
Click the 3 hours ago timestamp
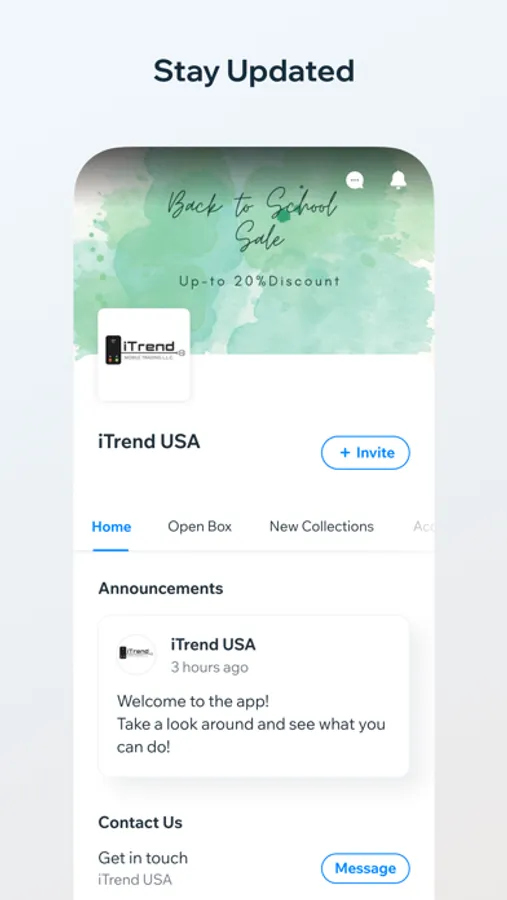coord(210,668)
